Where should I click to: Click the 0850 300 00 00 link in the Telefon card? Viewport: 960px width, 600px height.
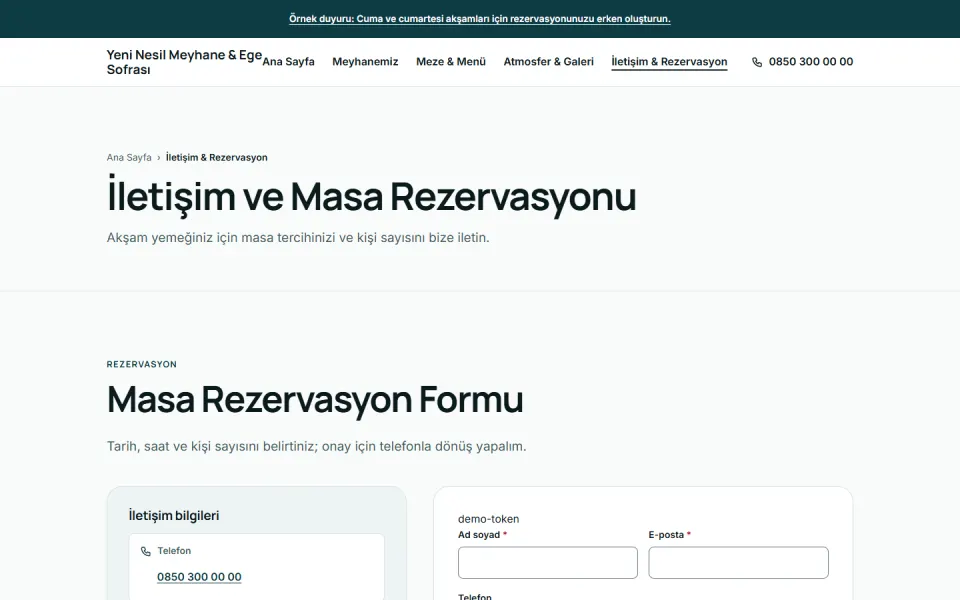click(199, 577)
